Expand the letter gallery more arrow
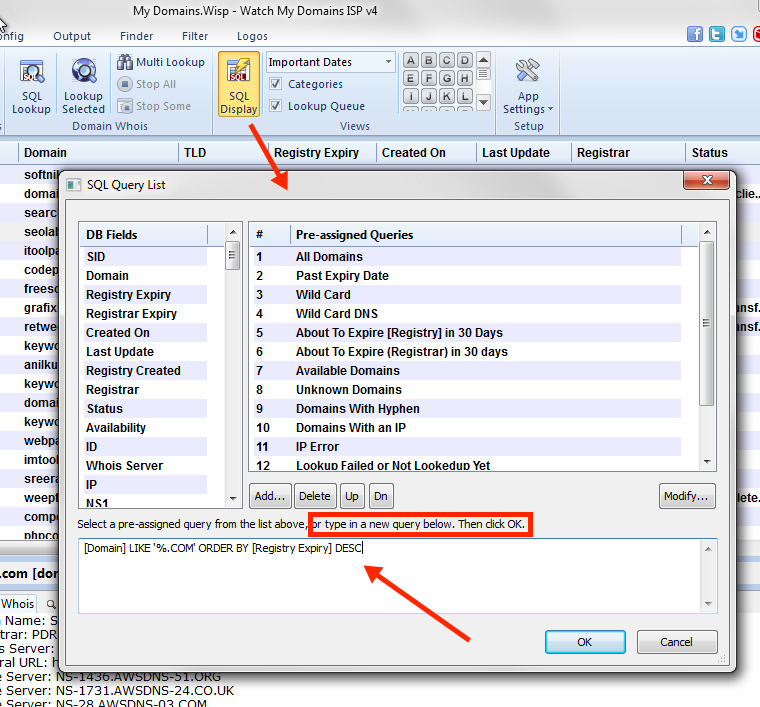 (483, 102)
